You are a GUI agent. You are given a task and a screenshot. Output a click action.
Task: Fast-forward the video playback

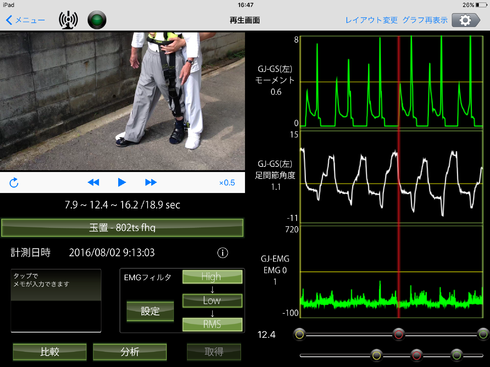[151, 182]
